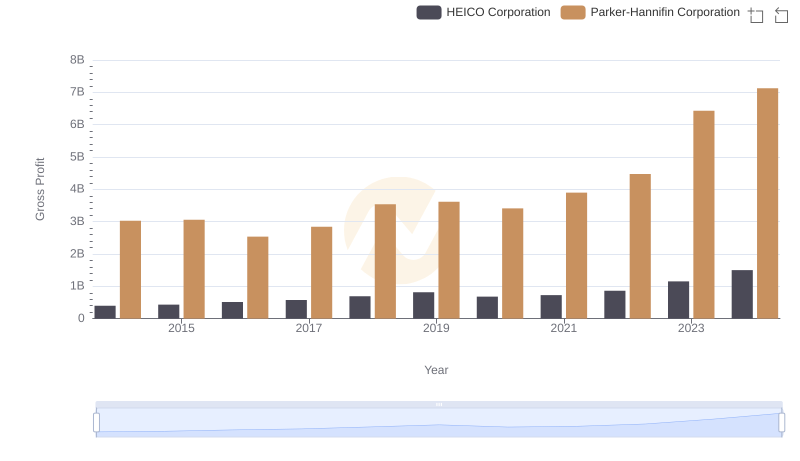Select the 2024 HEICO bar

tap(742, 294)
